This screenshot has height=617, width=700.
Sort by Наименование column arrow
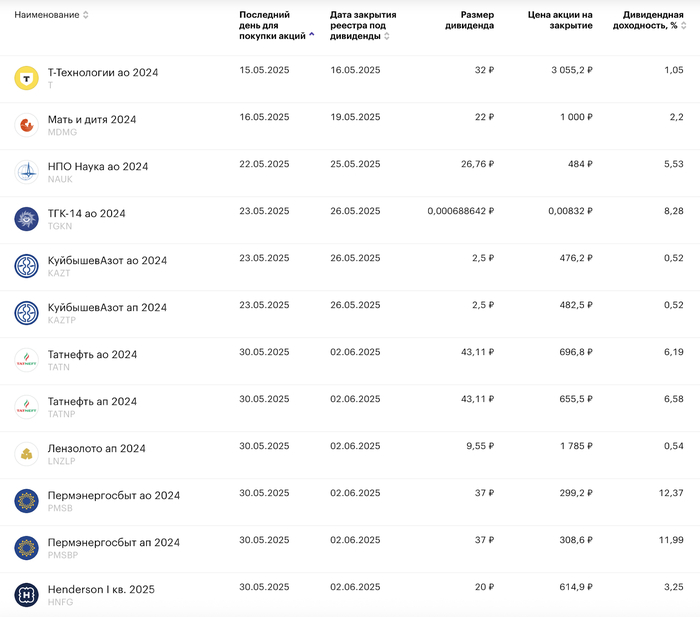86,15
